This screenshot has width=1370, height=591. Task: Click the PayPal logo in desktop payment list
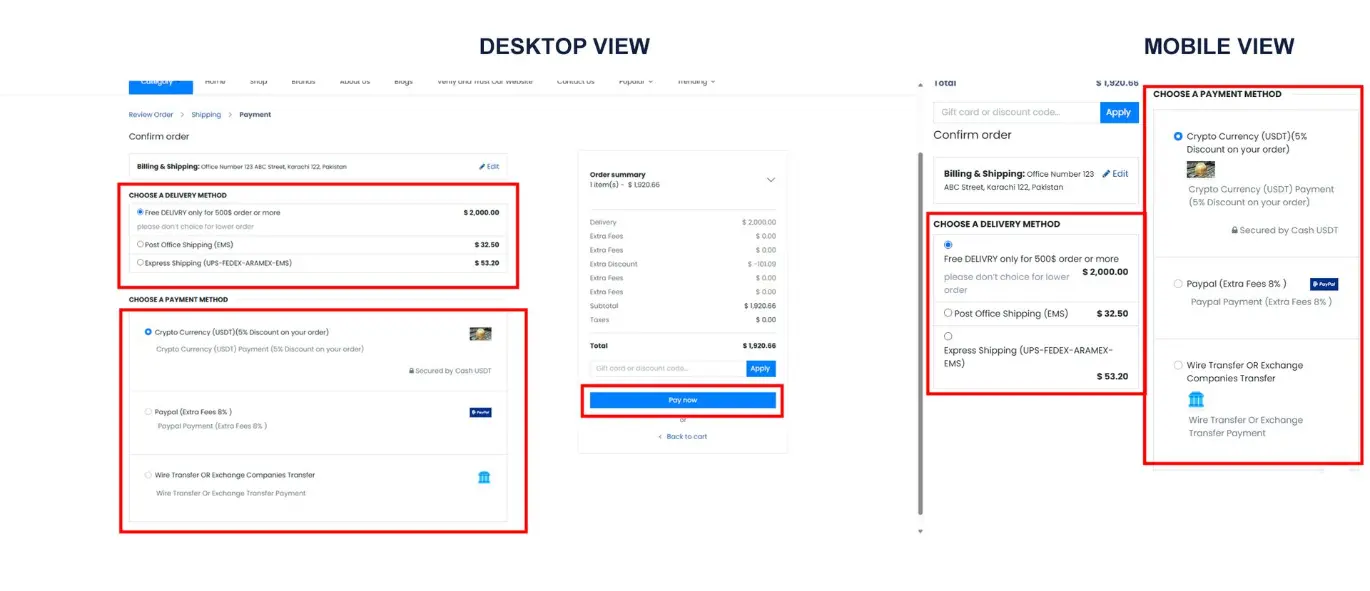480,412
